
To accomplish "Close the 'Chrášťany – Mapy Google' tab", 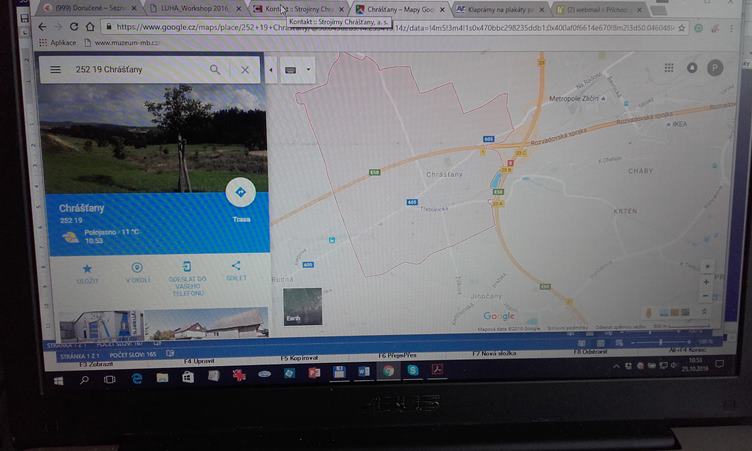I will [442, 10].
